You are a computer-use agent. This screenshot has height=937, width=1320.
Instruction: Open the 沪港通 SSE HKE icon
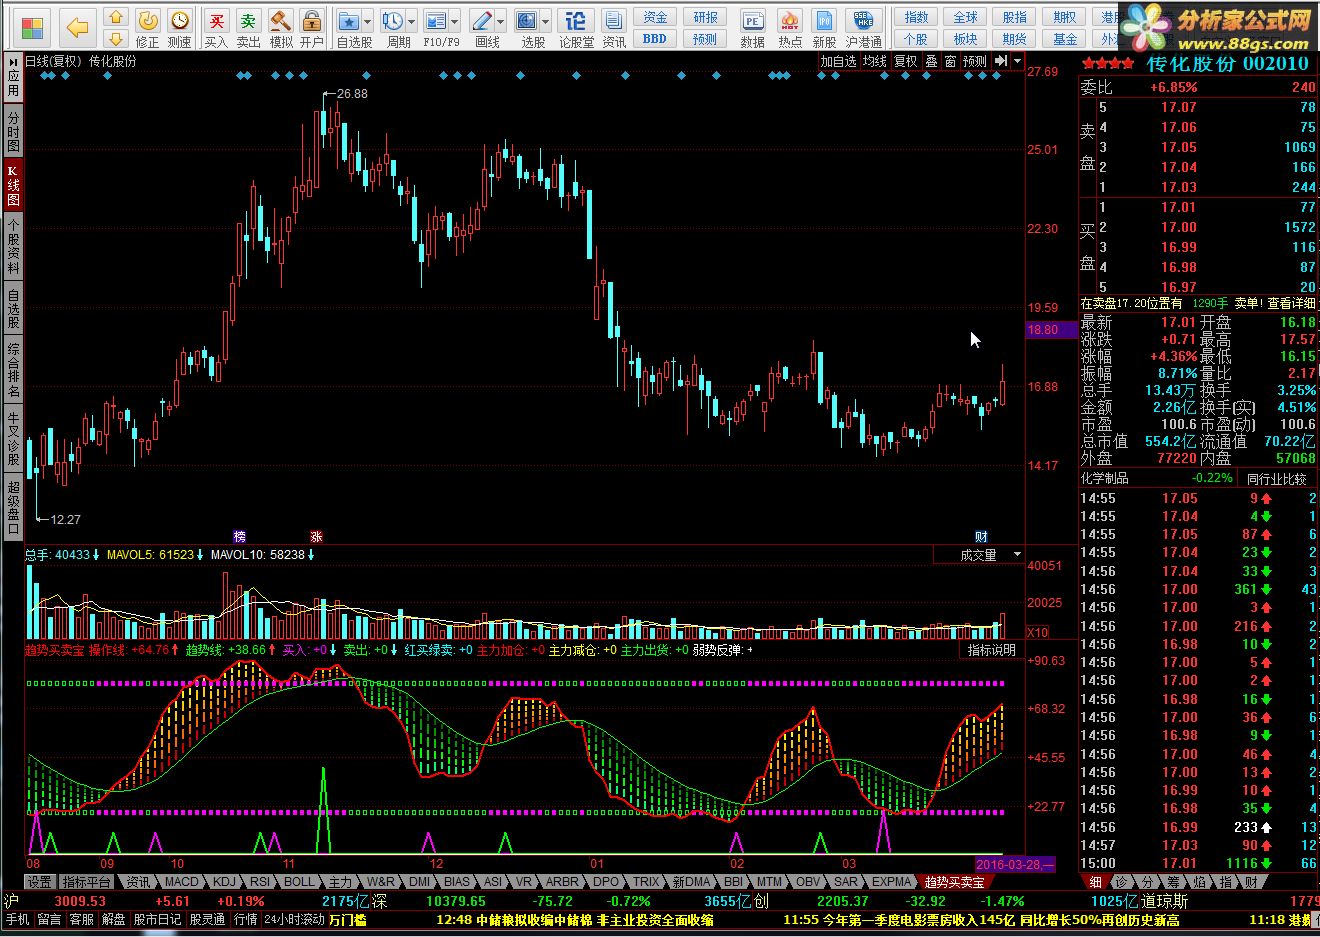863,20
